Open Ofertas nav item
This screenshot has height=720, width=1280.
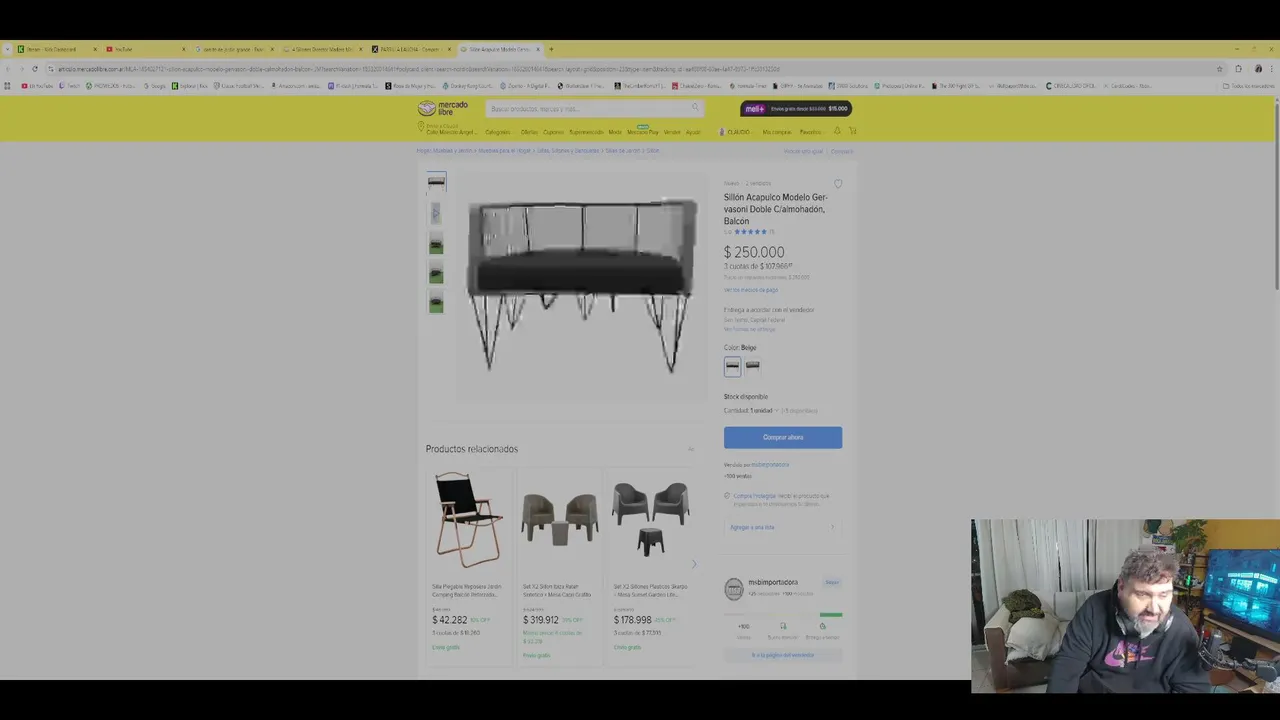pyautogui.click(x=529, y=132)
